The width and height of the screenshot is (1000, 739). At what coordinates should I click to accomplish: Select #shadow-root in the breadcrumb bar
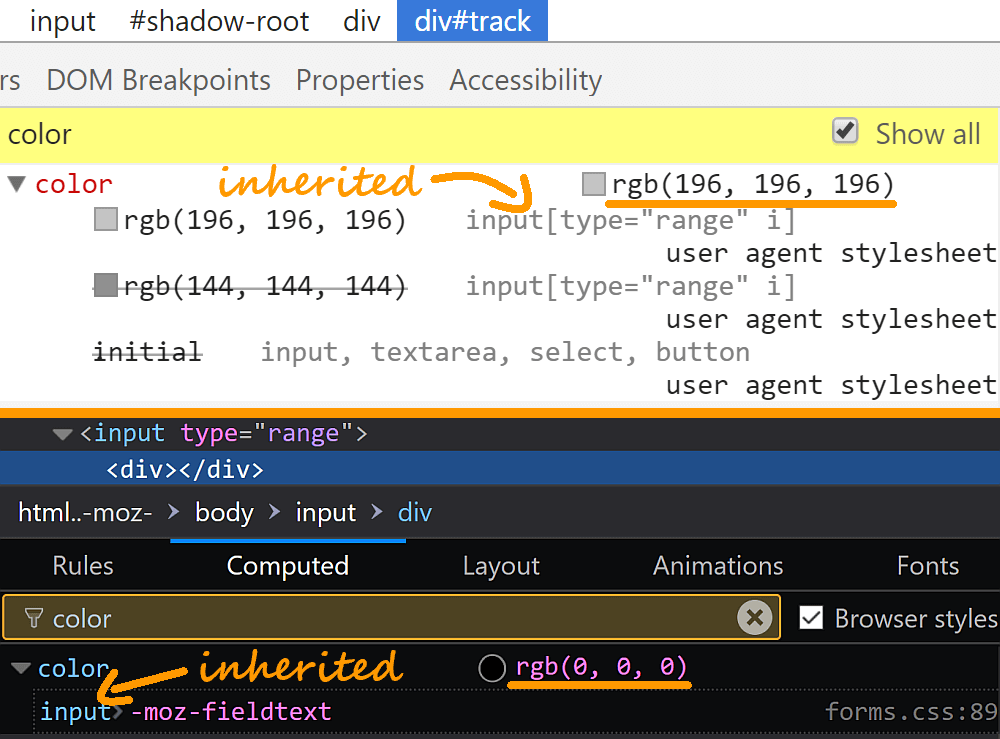pyautogui.click(x=219, y=21)
